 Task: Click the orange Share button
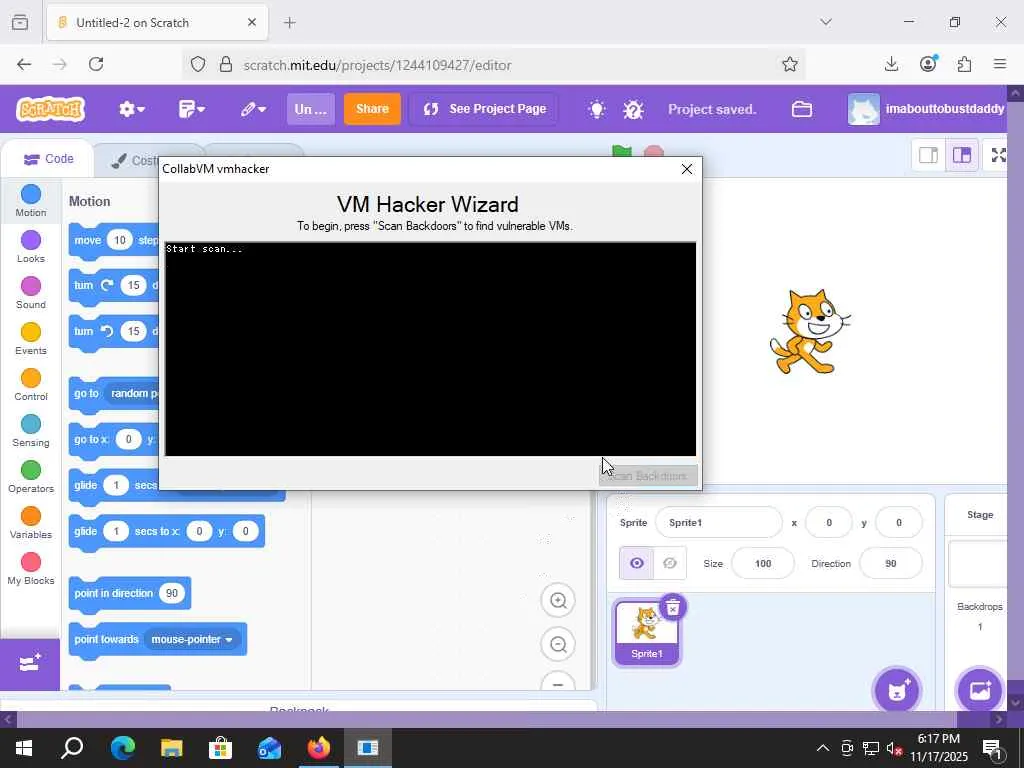pyautogui.click(x=372, y=109)
